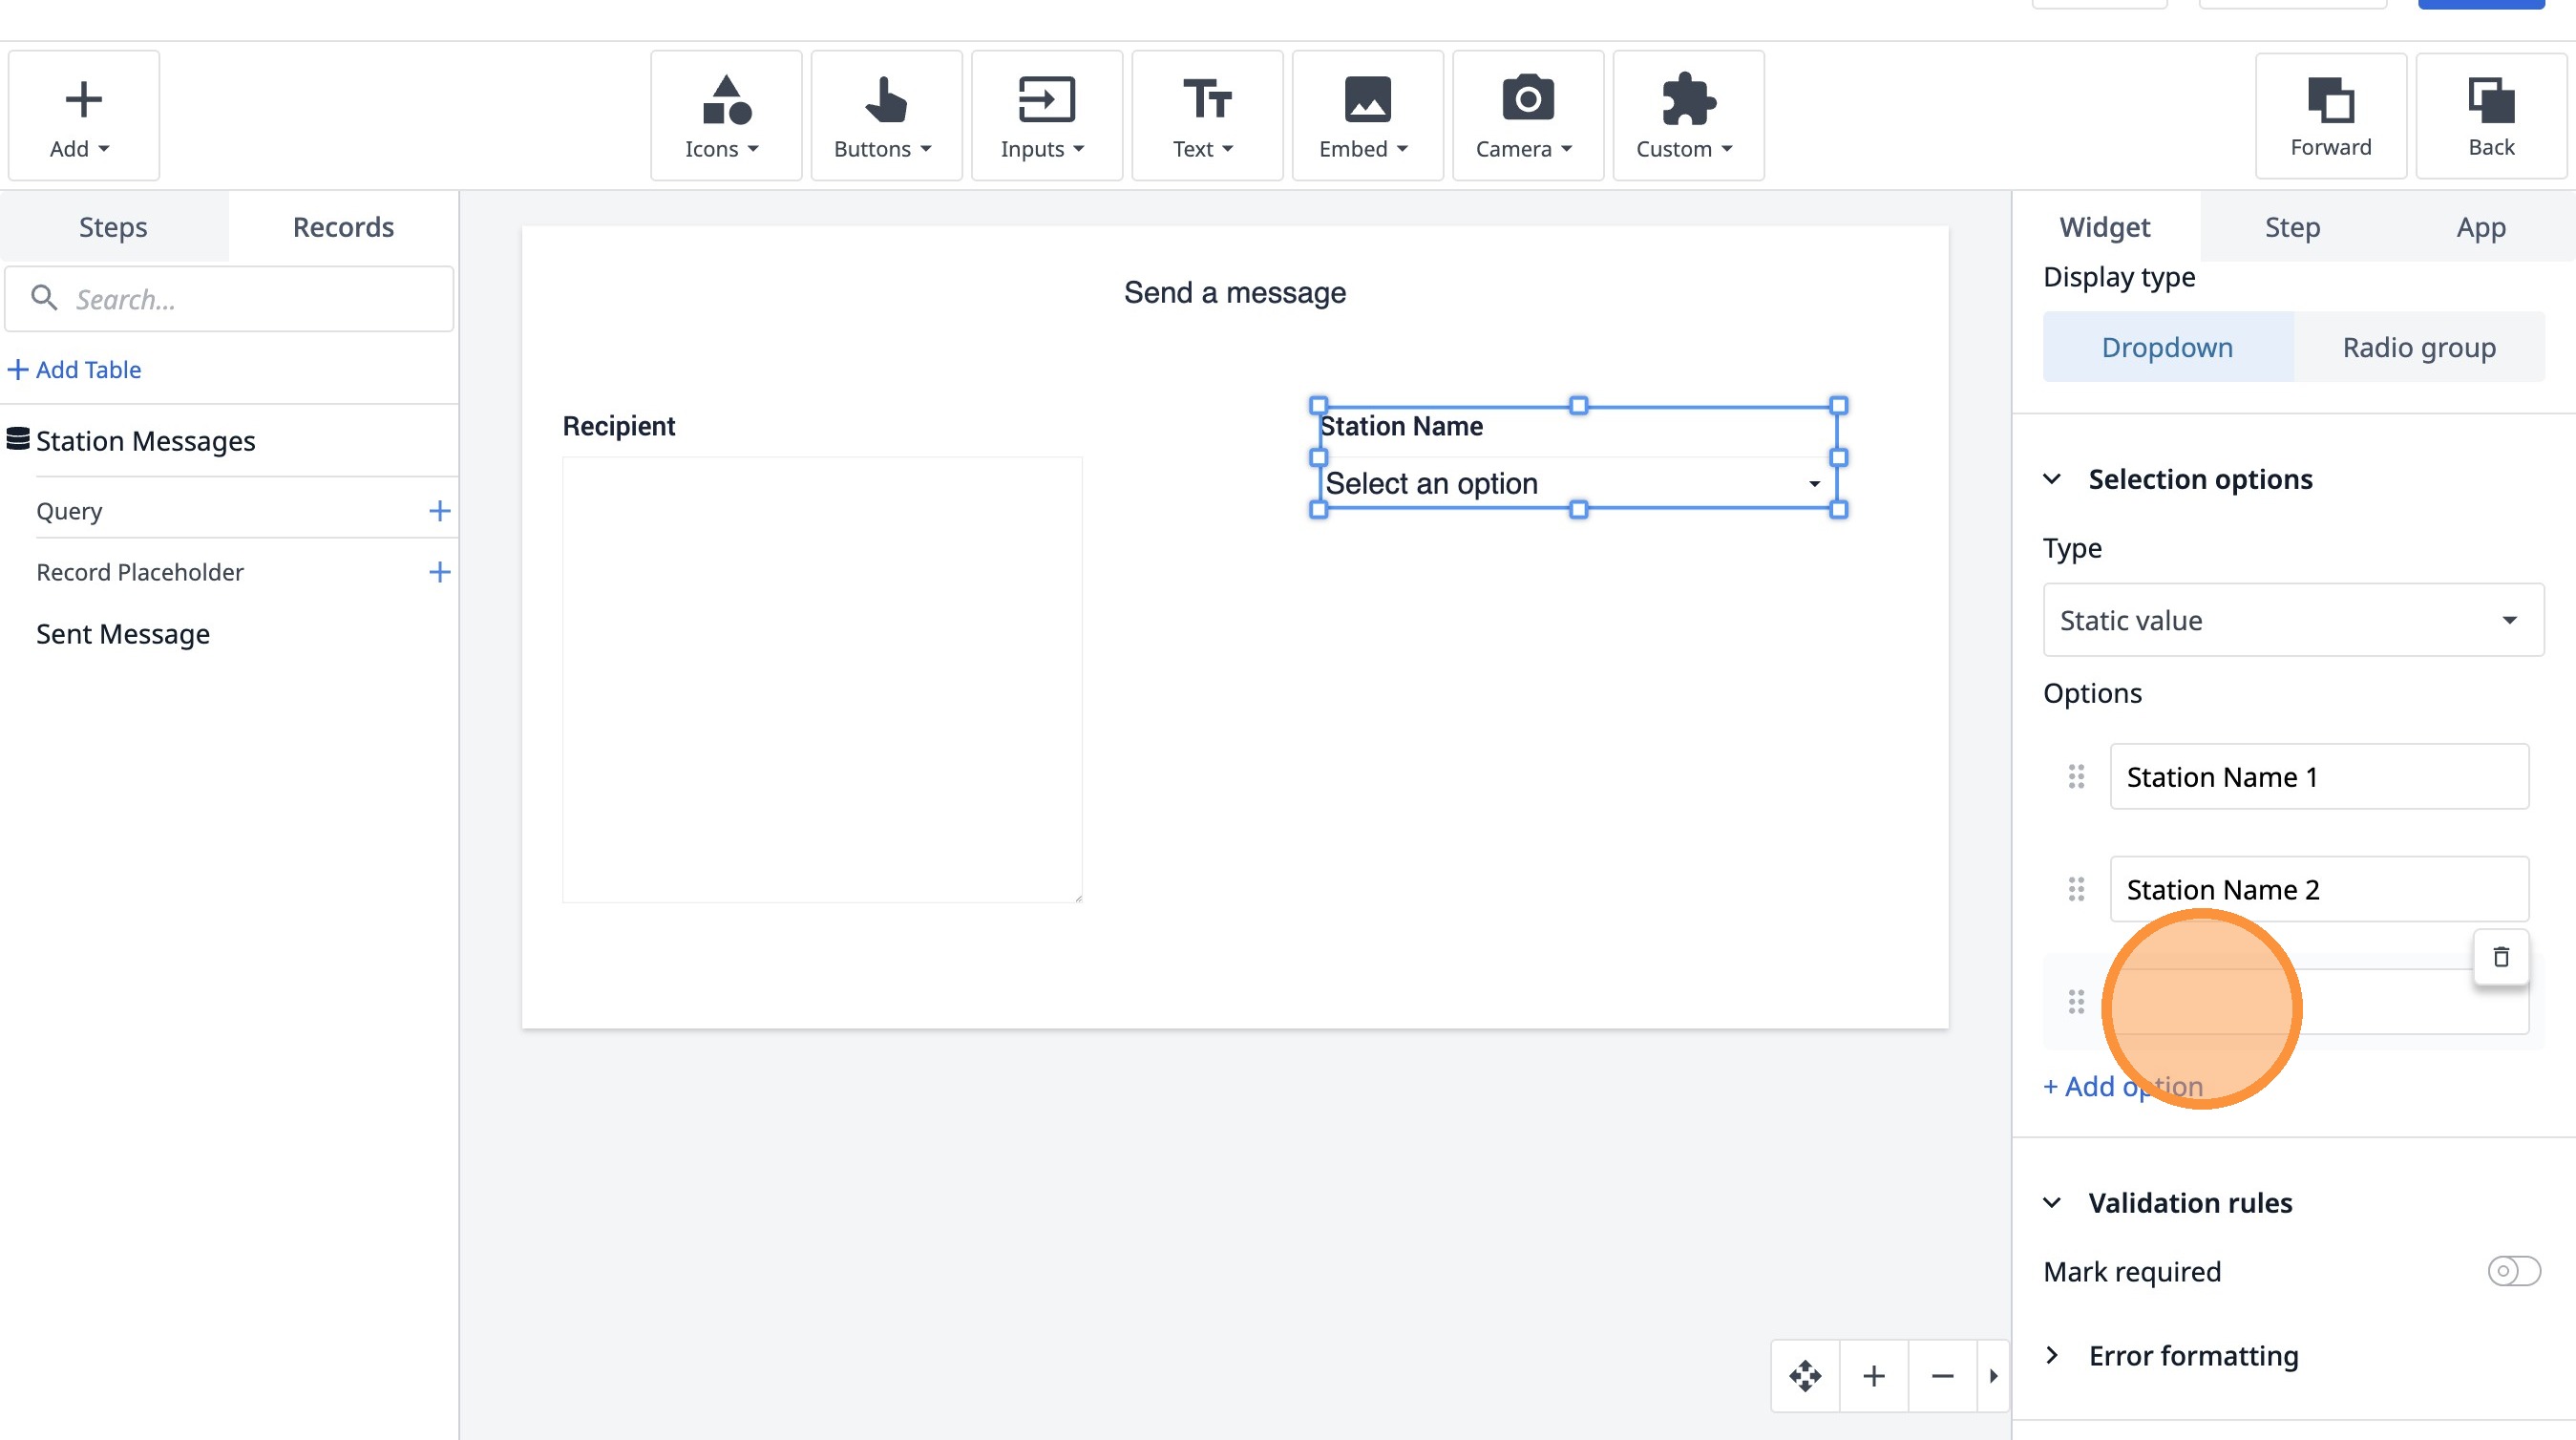2576x1440 pixels.
Task: Switch to the Steps tab
Action: pos(113,227)
